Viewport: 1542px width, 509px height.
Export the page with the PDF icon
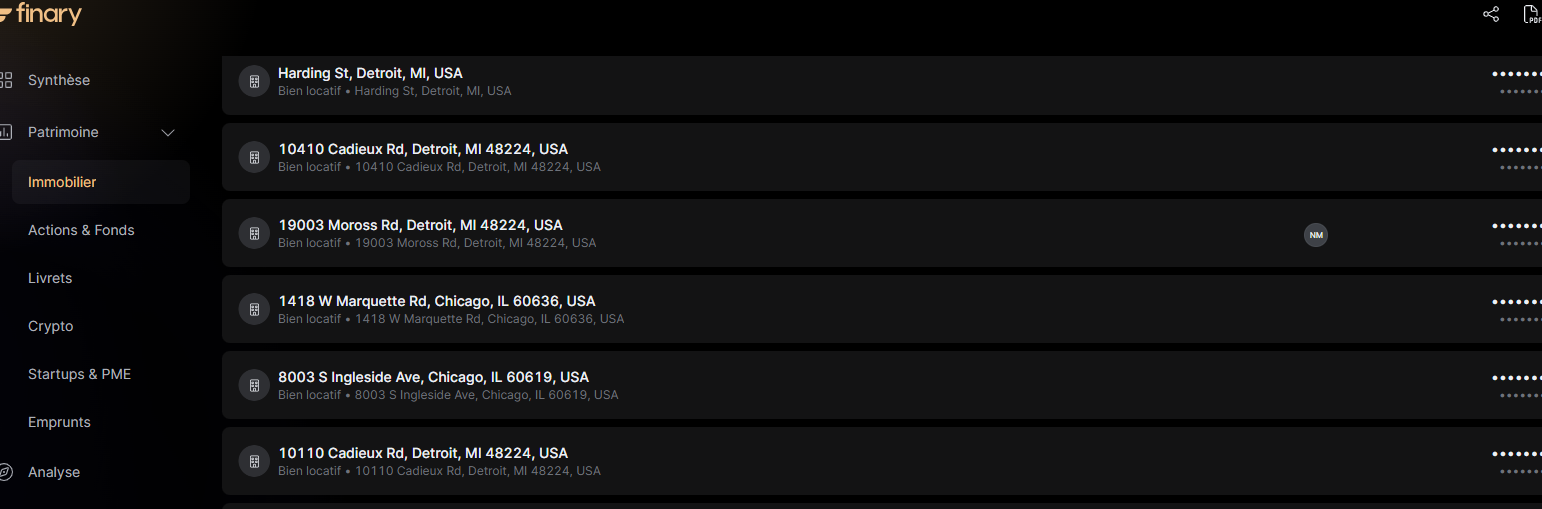(1531, 14)
